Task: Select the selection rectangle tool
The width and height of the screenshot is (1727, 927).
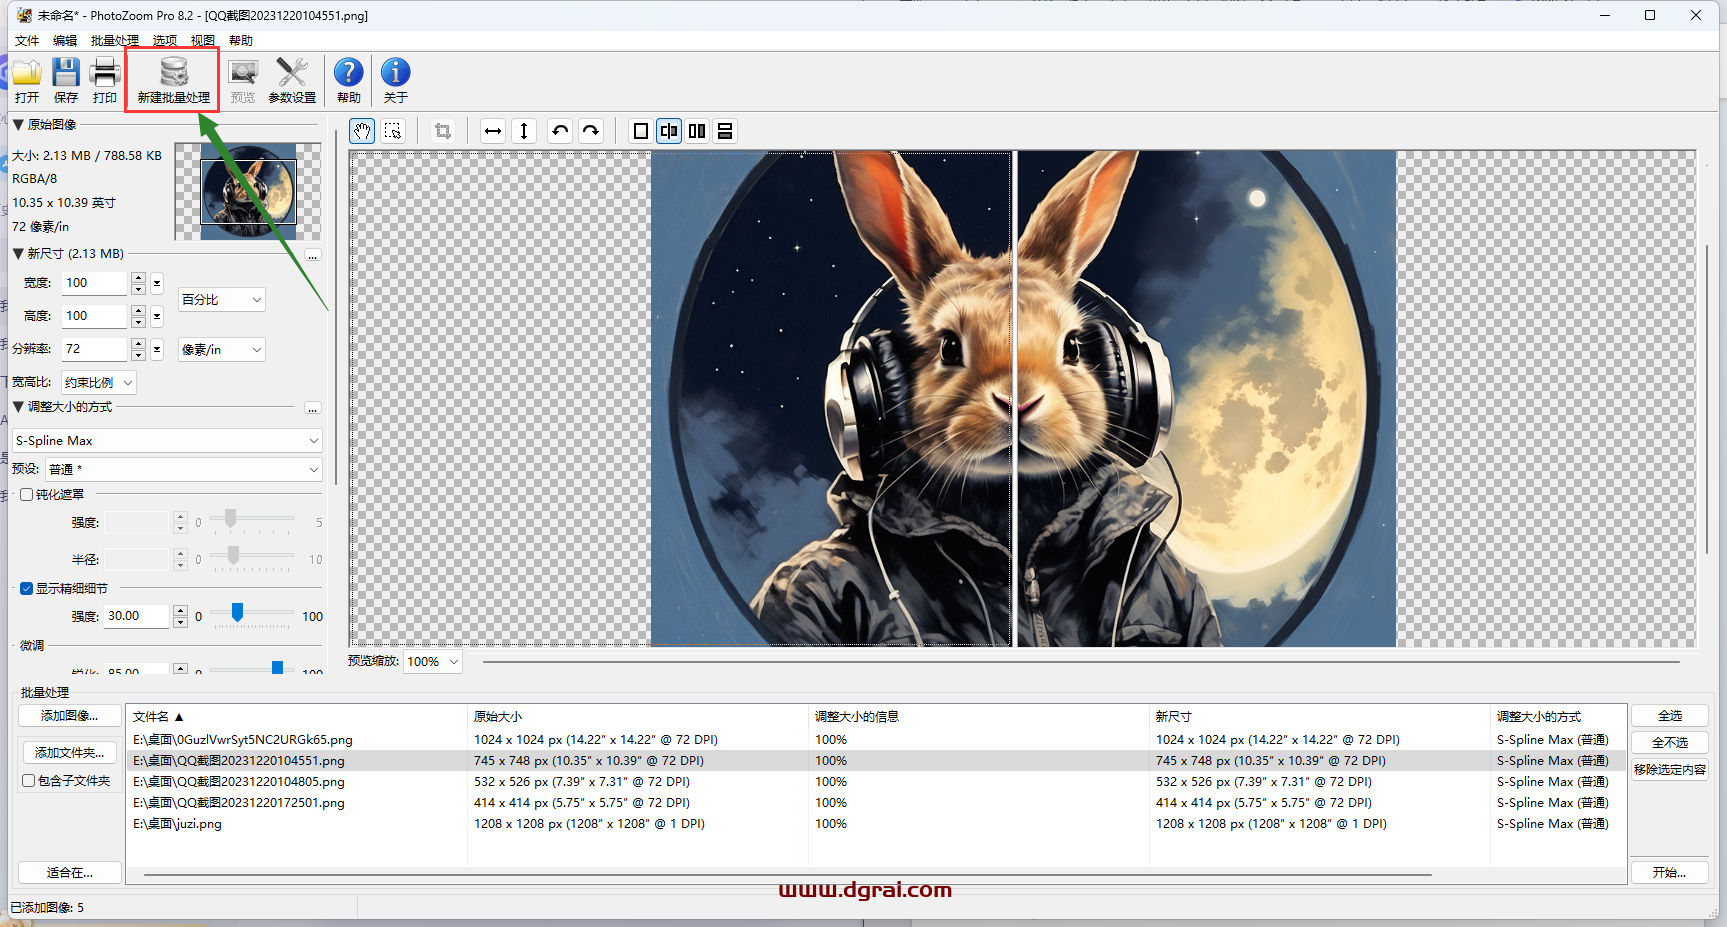Action: click(x=393, y=131)
